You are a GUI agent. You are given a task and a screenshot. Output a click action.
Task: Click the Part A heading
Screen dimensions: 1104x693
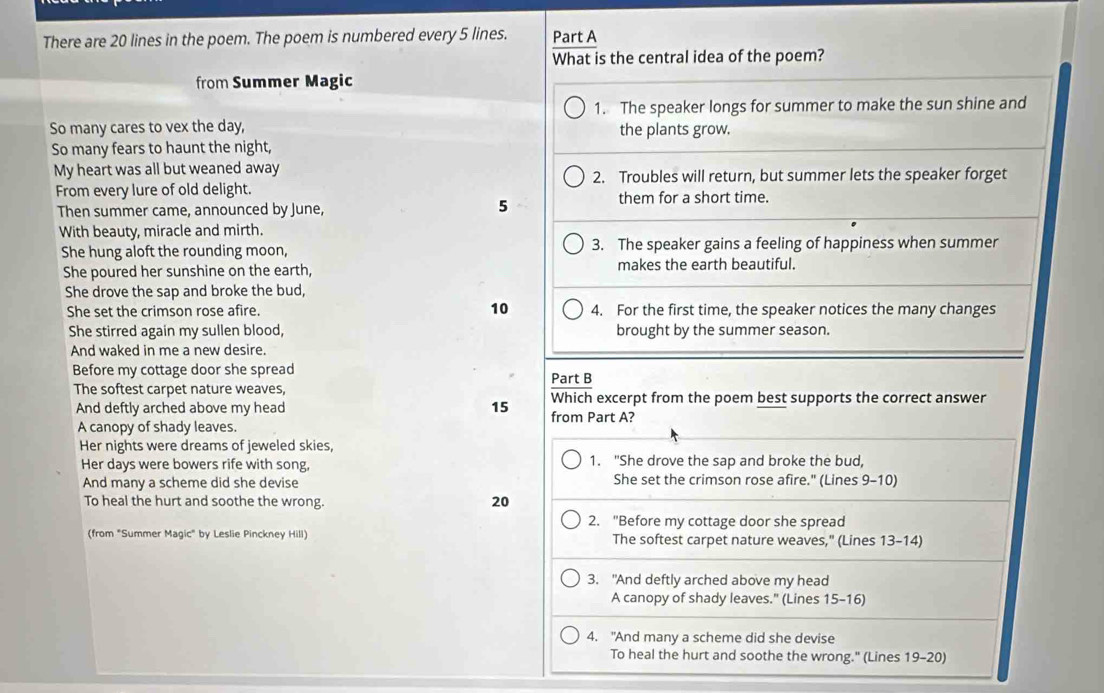pyautogui.click(x=574, y=37)
